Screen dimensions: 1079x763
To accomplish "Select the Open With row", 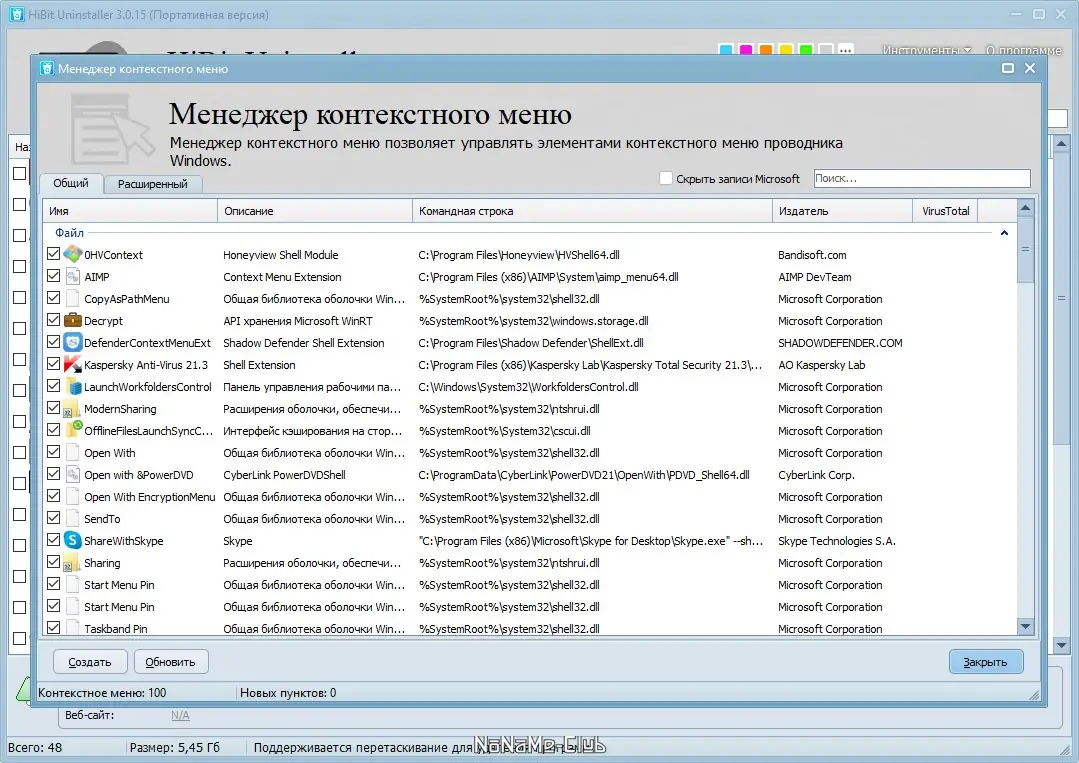I will point(530,453).
